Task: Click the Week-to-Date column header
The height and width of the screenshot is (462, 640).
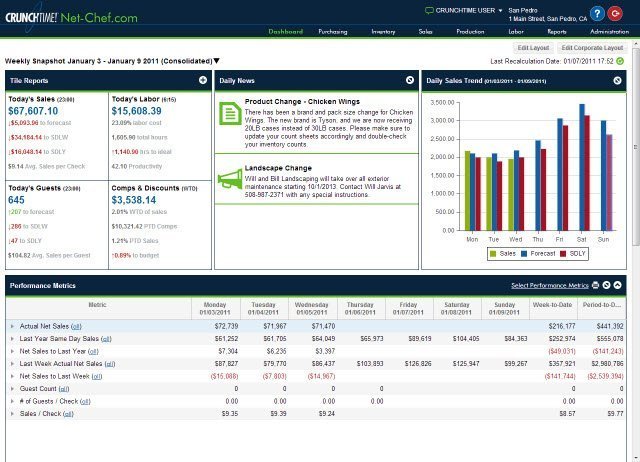Action: point(553,309)
